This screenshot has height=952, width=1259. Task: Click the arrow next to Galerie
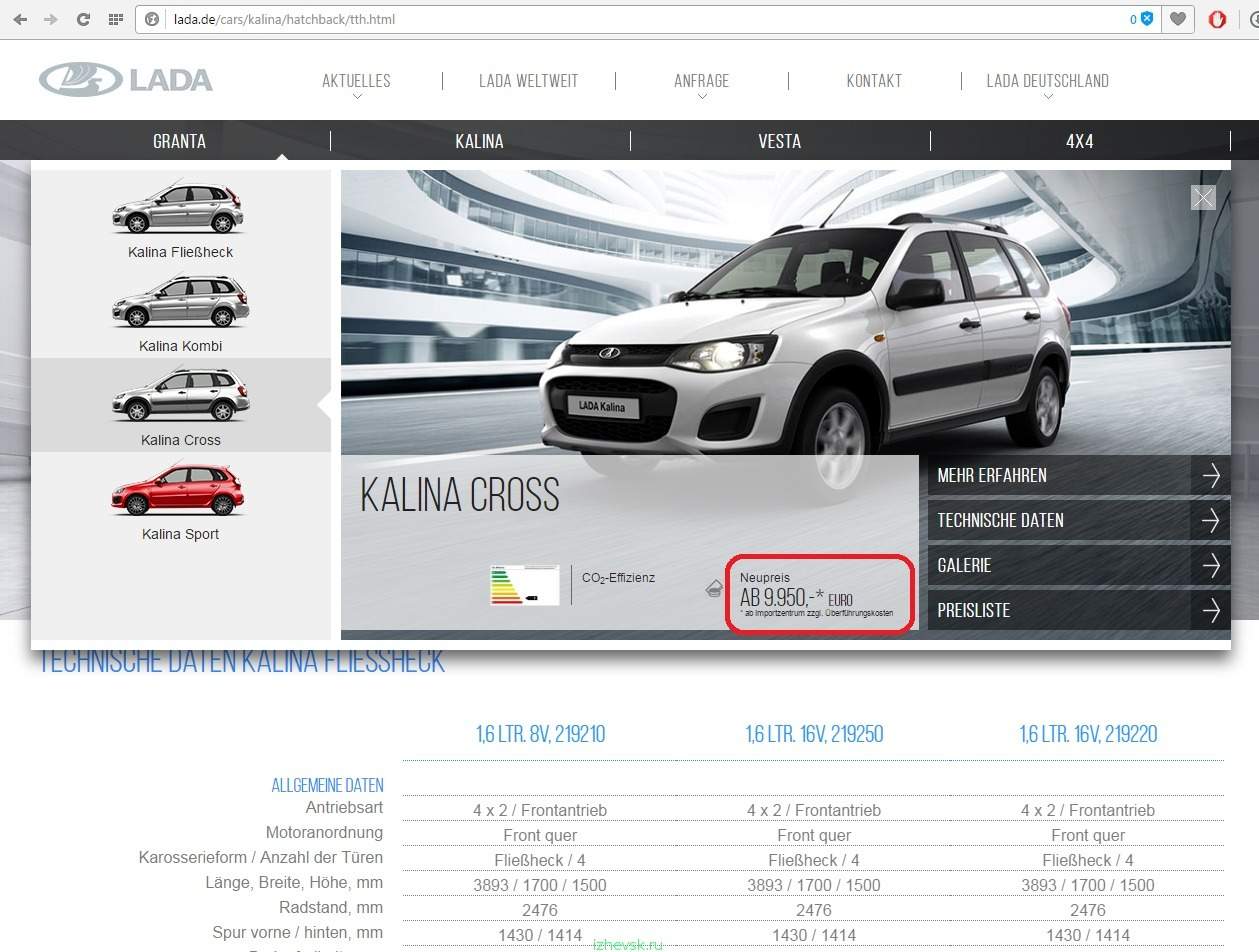point(1211,565)
